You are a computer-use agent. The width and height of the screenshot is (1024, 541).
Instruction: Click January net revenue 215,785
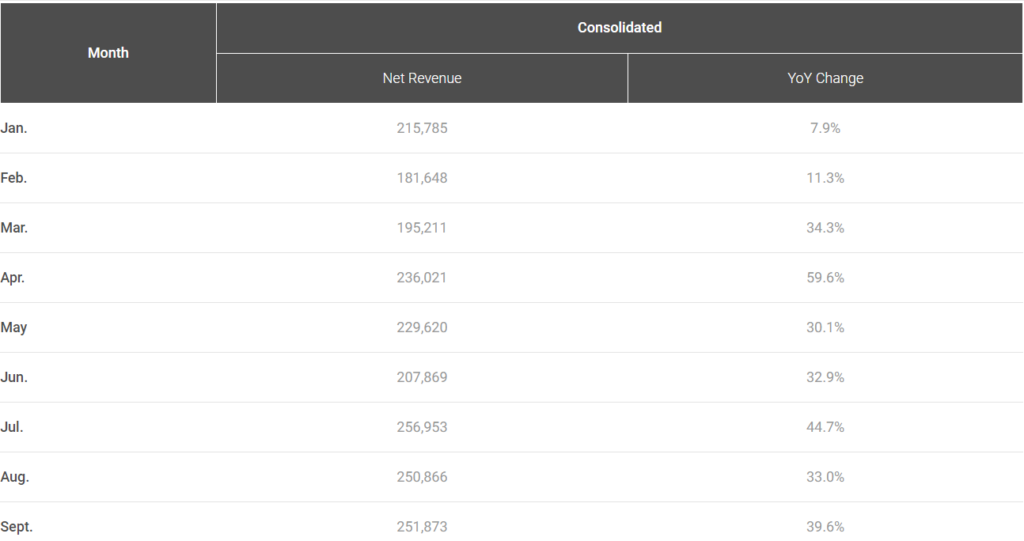[422, 128]
